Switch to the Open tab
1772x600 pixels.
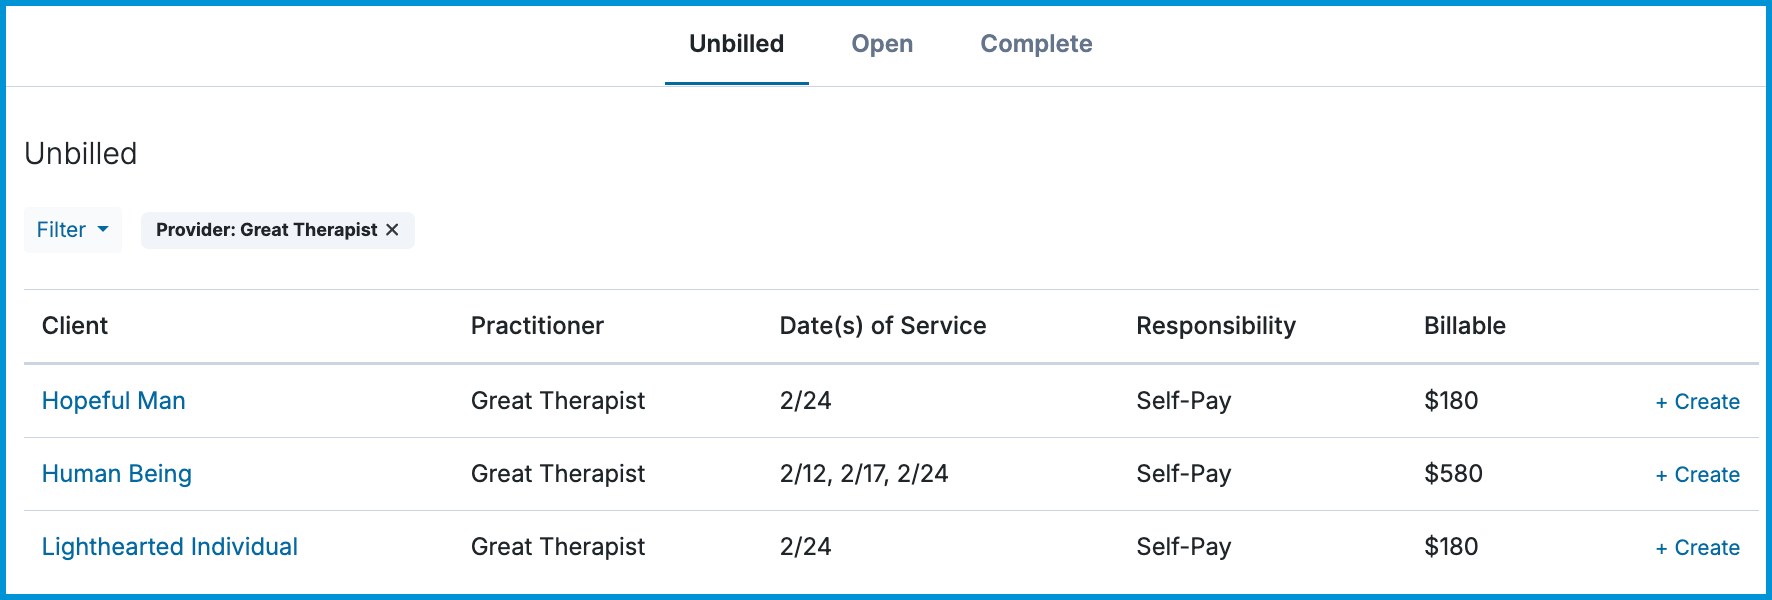pos(881,44)
